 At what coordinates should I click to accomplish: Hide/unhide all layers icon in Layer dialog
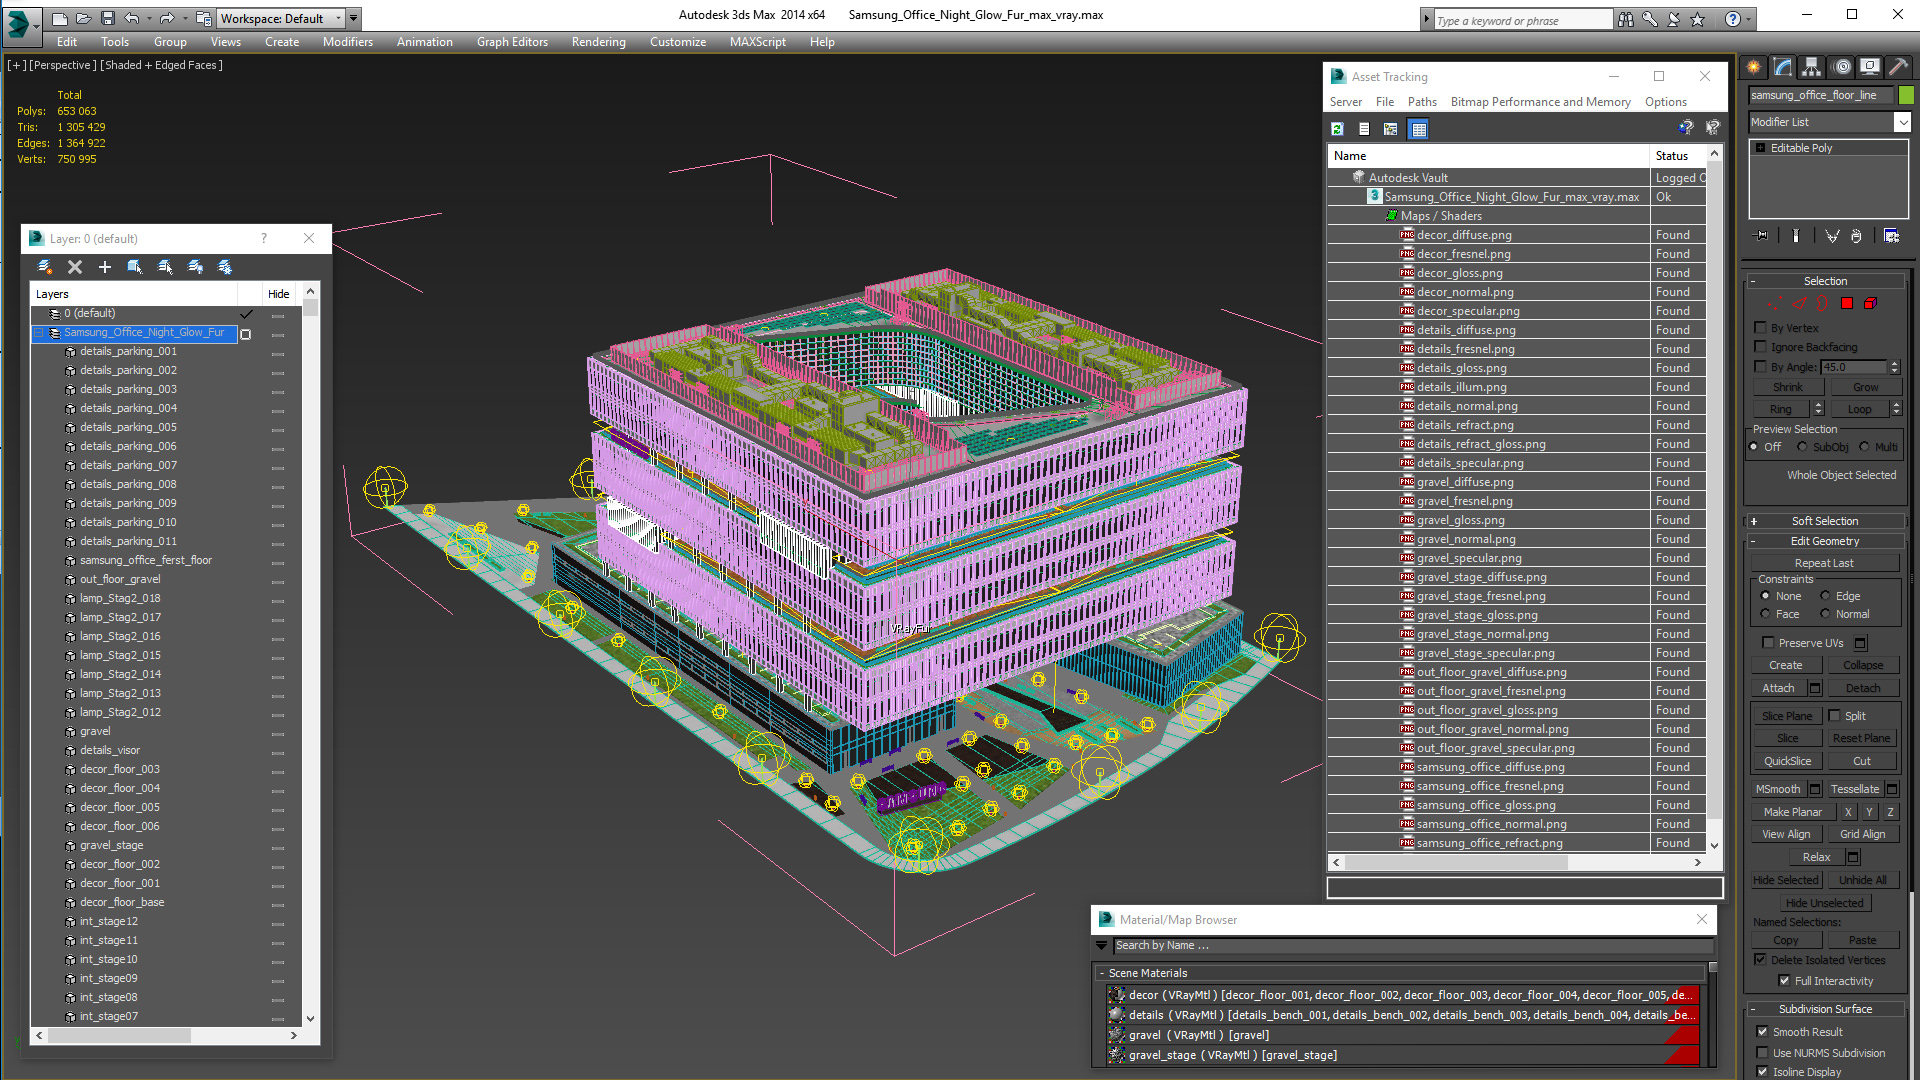(x=195, y=267)
